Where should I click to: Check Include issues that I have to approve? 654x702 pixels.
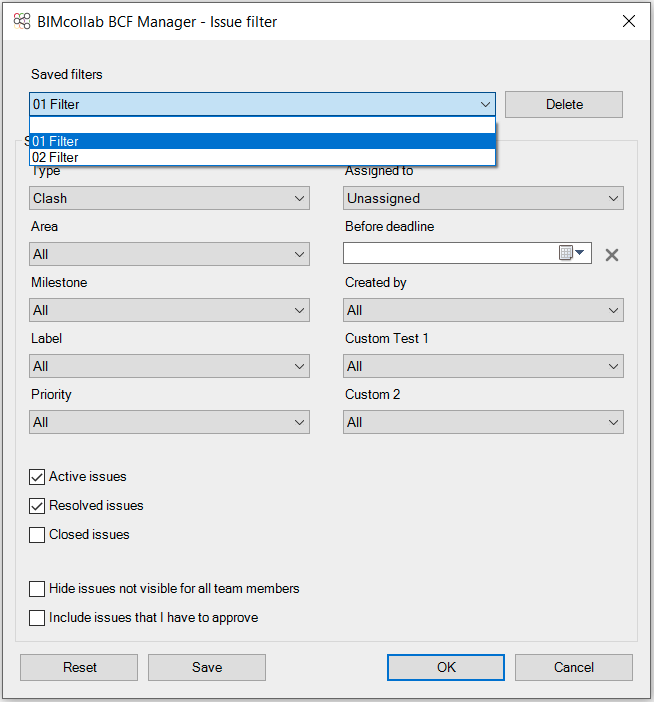37,618
